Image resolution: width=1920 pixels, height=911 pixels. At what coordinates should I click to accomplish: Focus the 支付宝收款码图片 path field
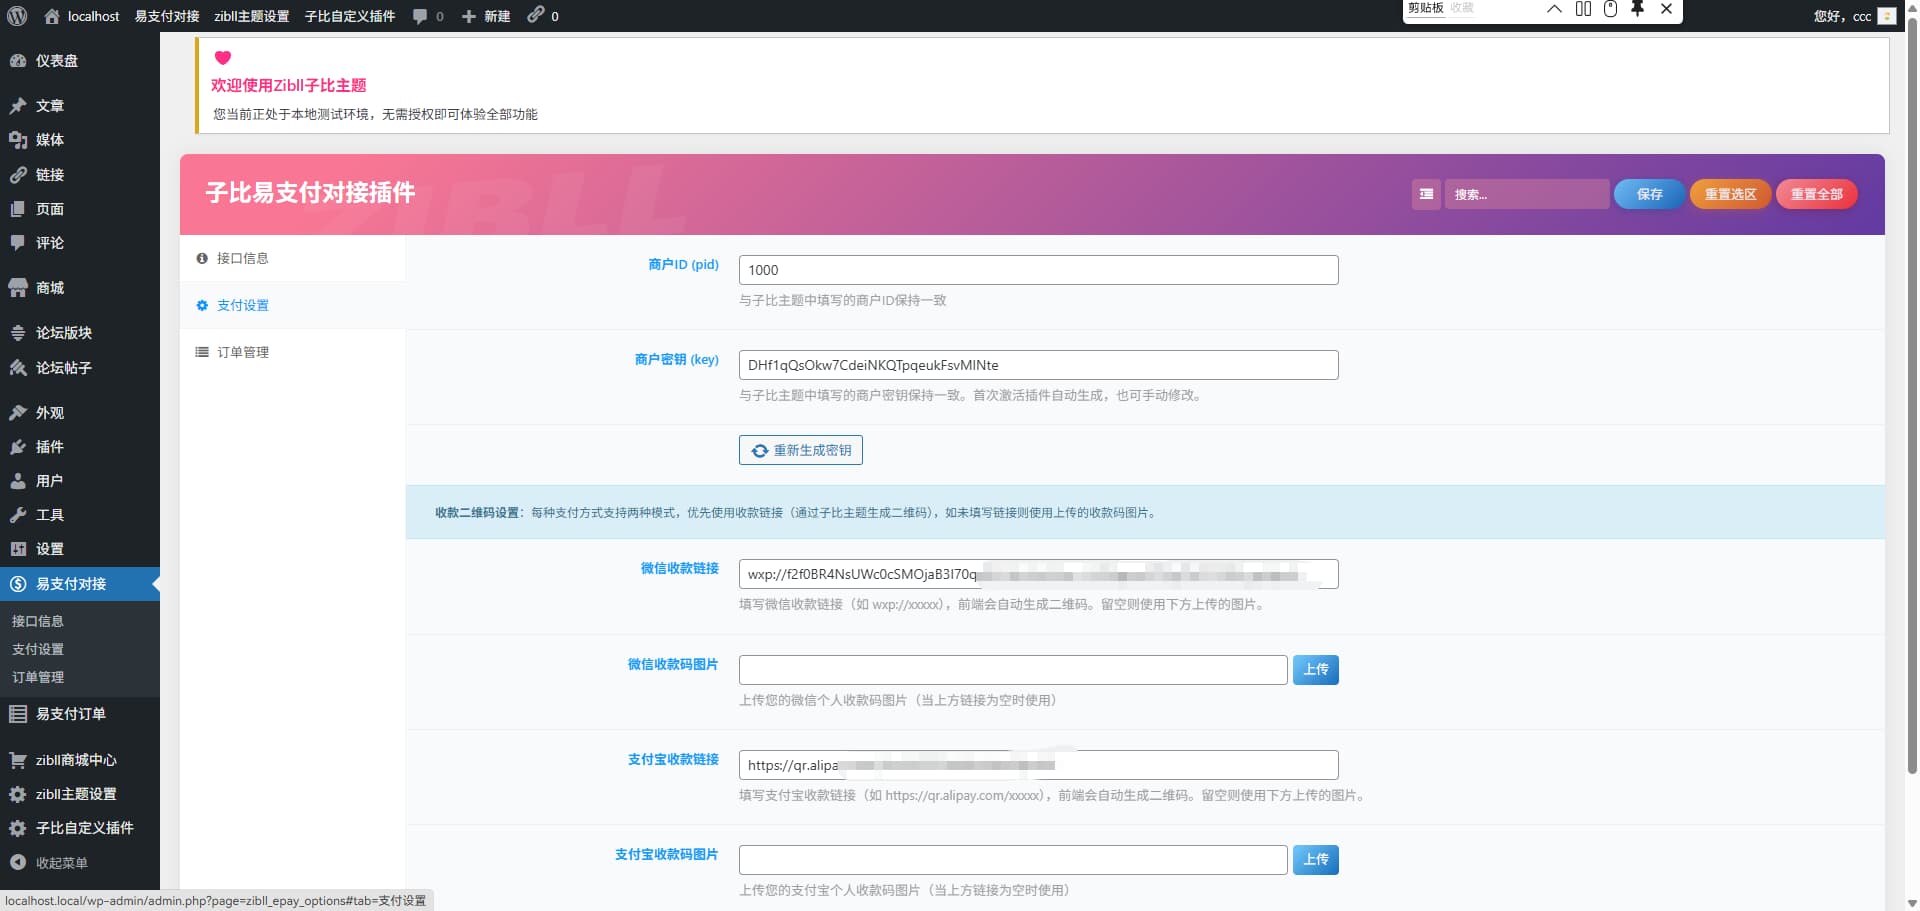(1013, 860)
